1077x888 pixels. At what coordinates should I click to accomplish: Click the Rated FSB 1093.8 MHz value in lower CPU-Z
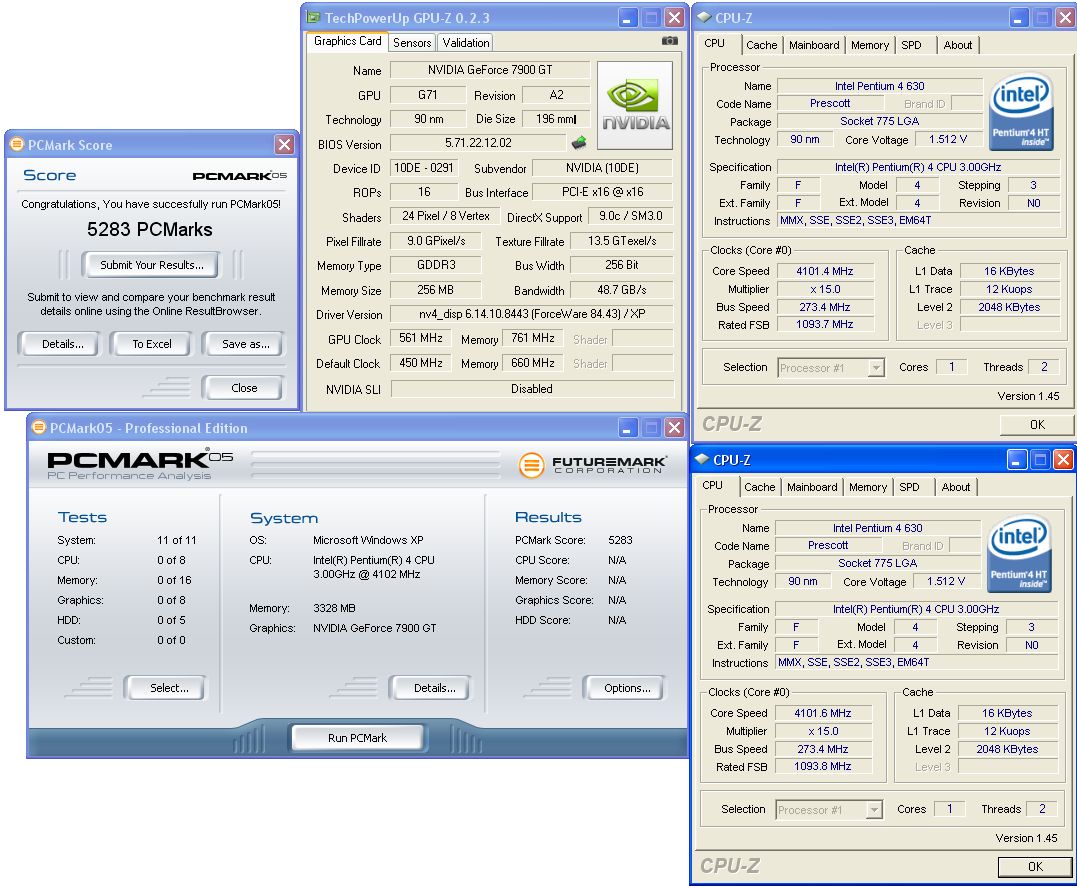(822, 767)
